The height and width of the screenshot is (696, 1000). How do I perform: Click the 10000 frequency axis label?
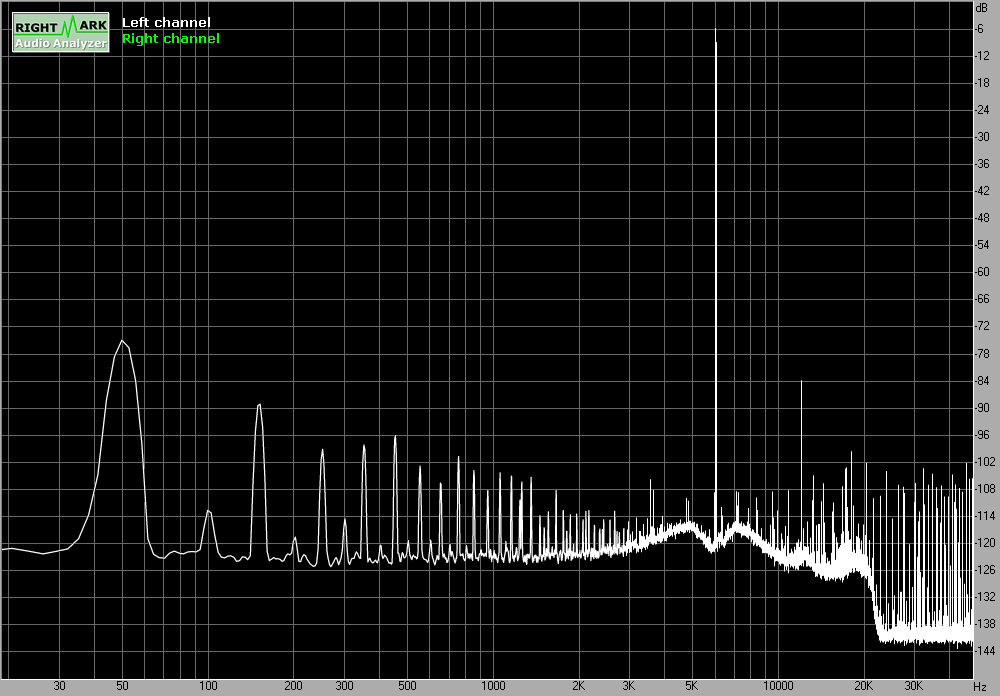point(778,686)
